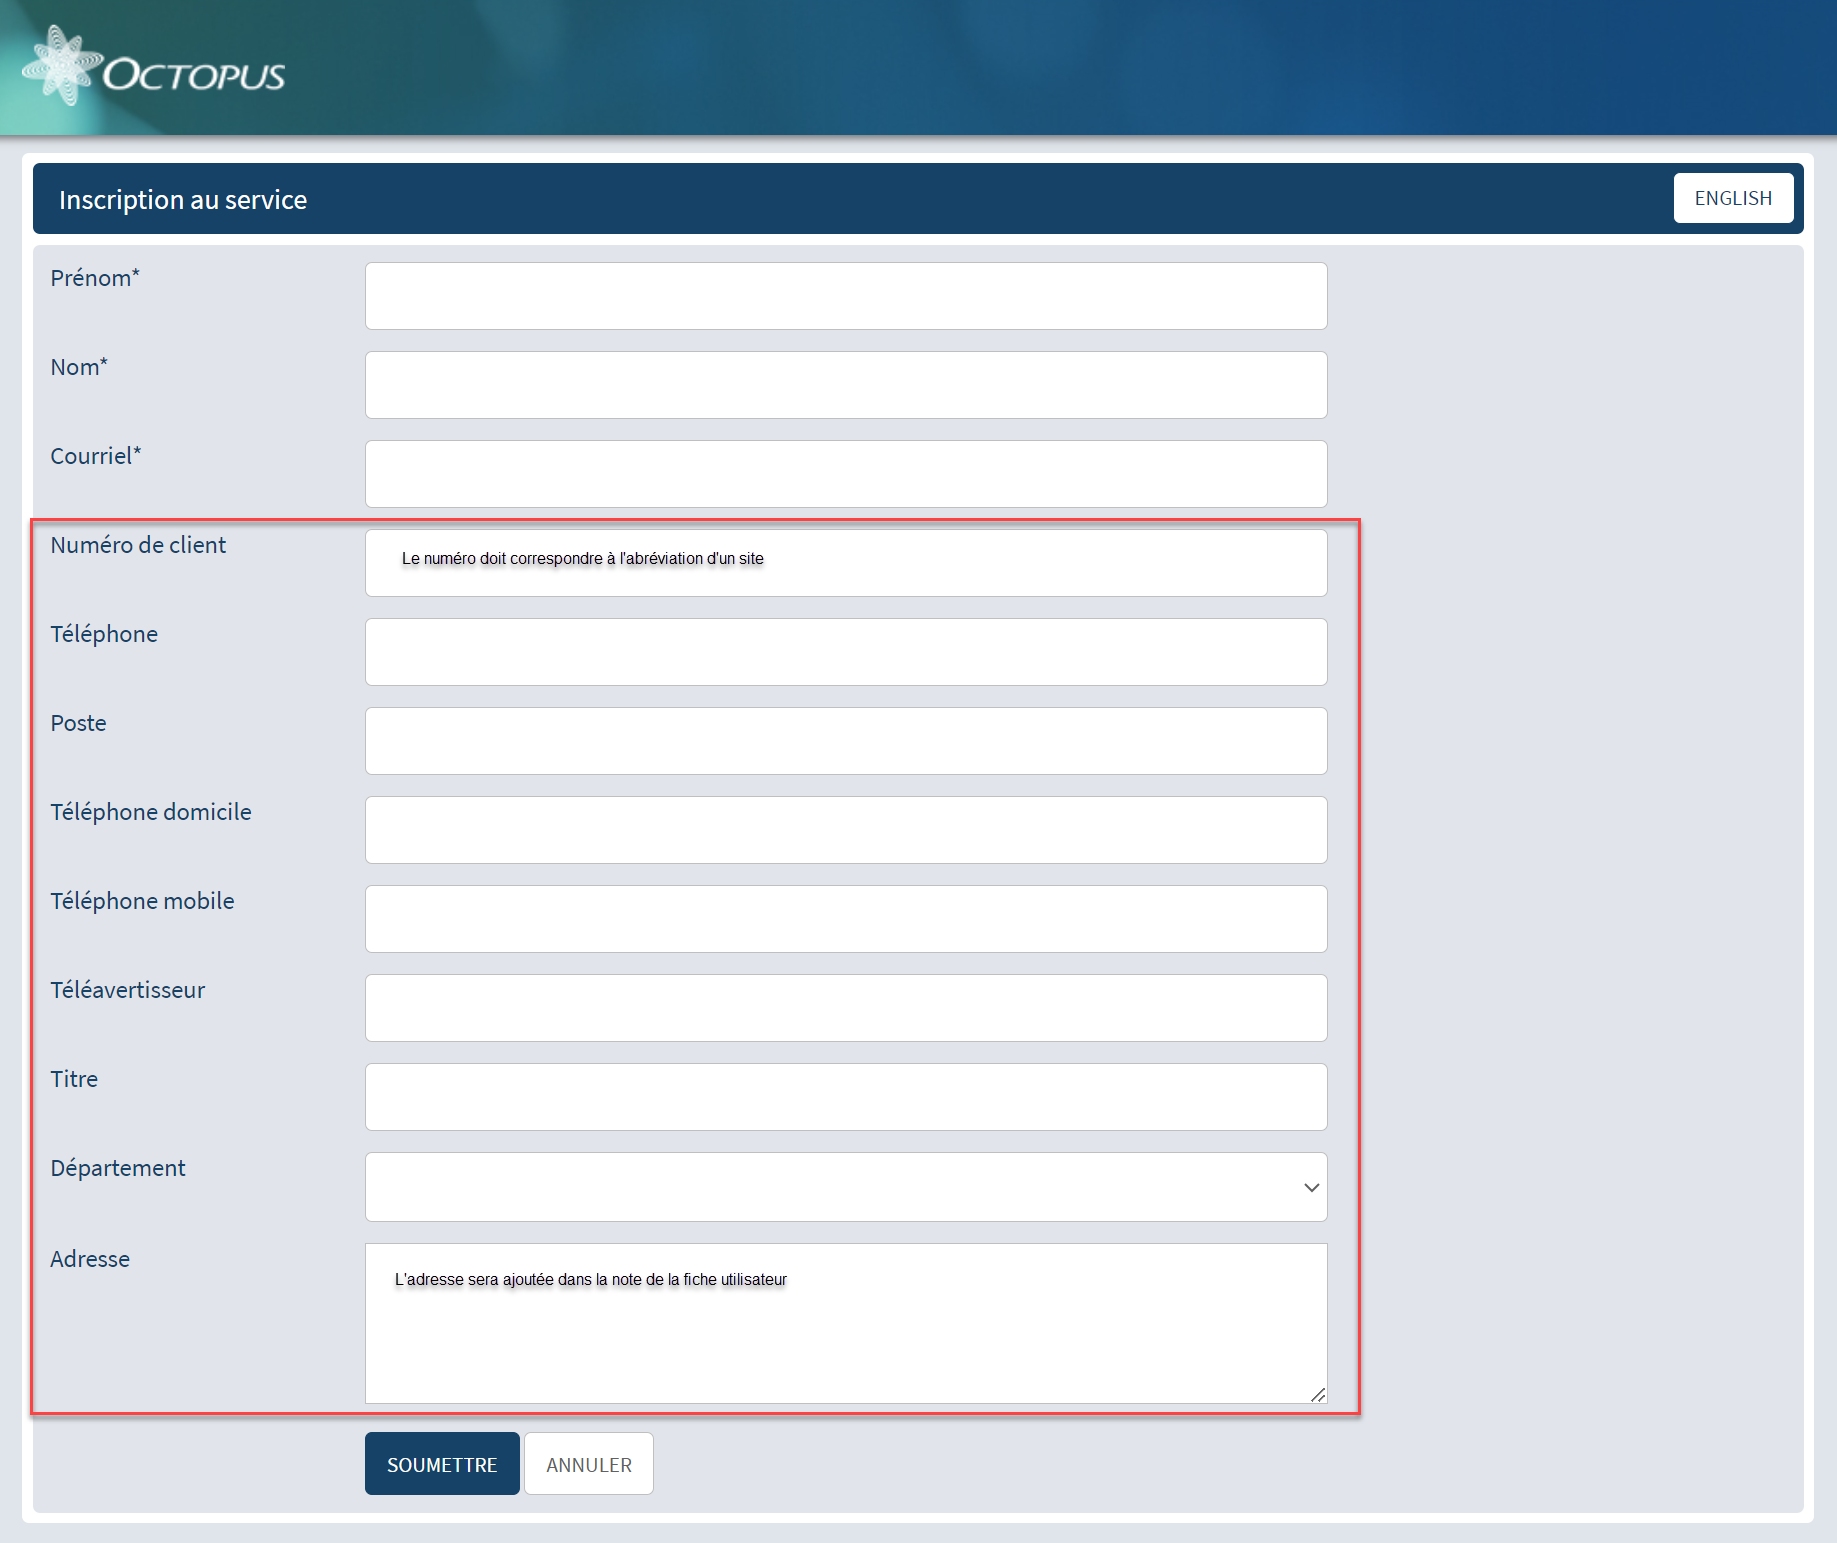Viewport: 1837px width, 1543px height.
Task: Cancel registration with ANNULER button
Action: point(588,1464)
